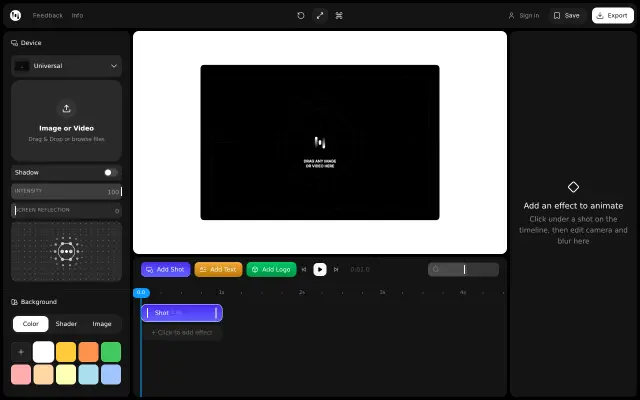Open the Feedback menu
Screen dimensions: 640x400
click(x=48, y=16)
